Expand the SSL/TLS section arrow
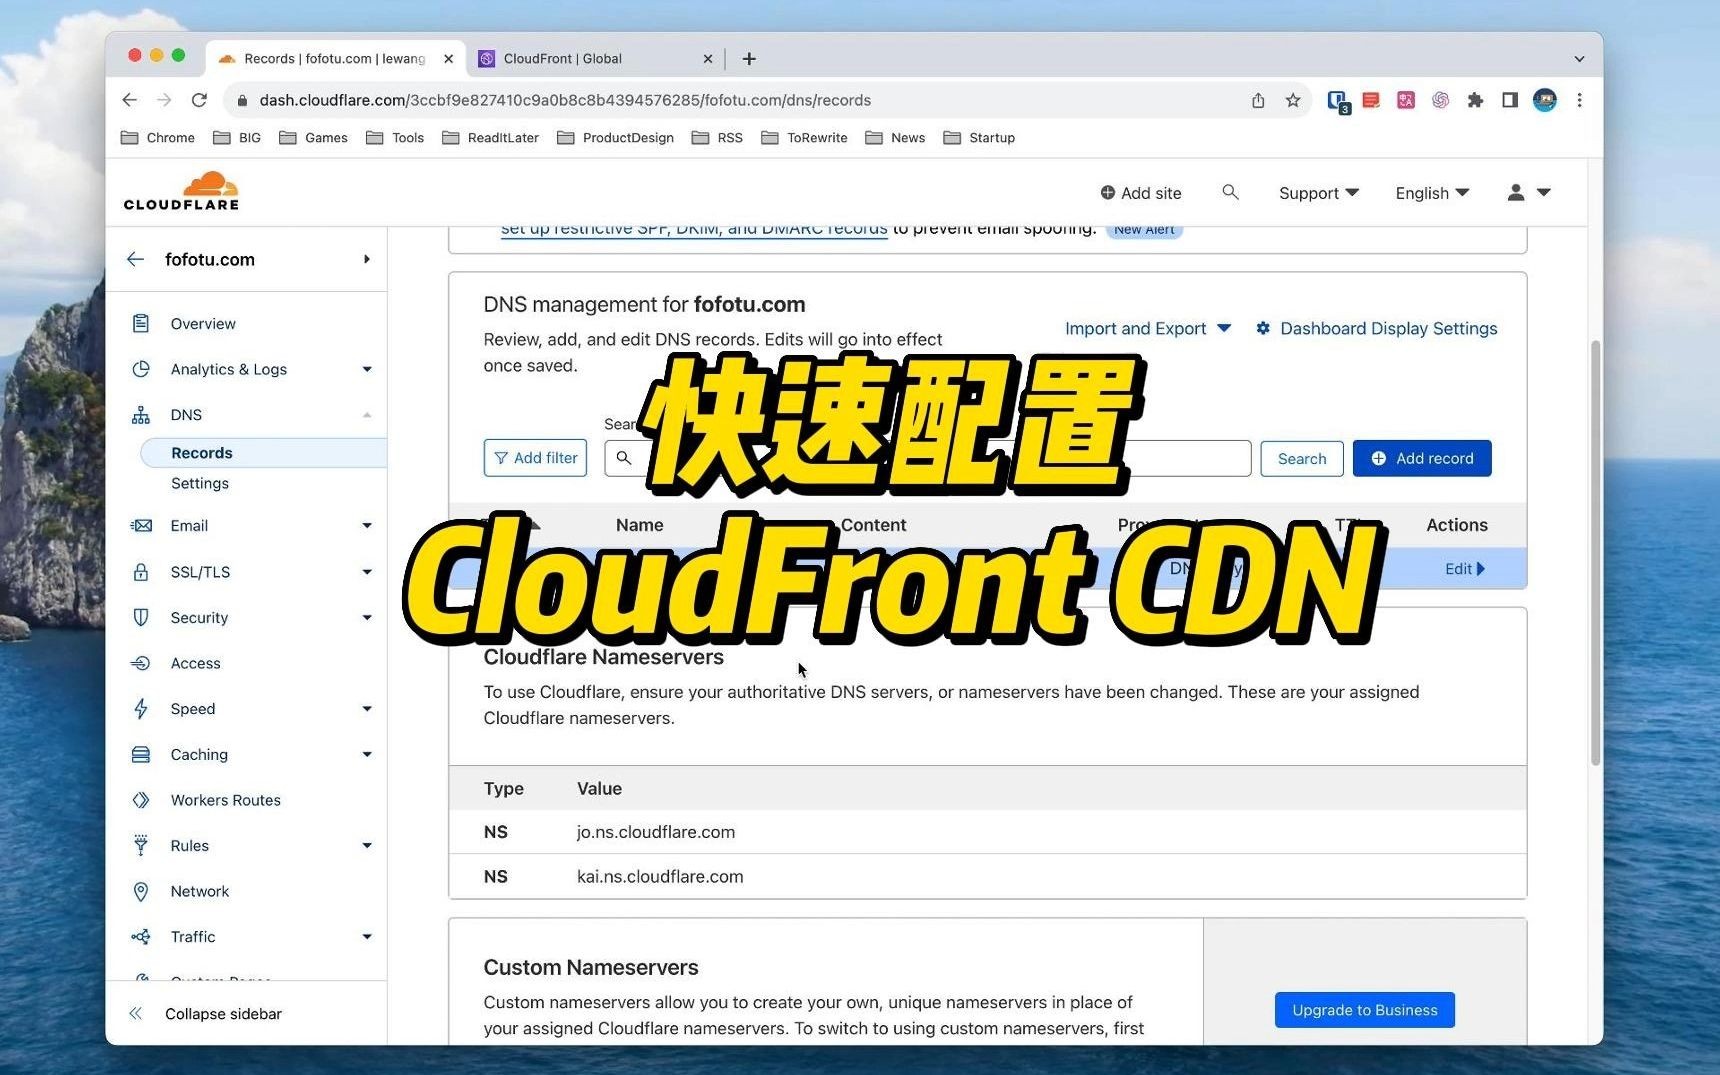Image resolution: width=1720 pixels, height=1075 pixels. coord(367,572)
